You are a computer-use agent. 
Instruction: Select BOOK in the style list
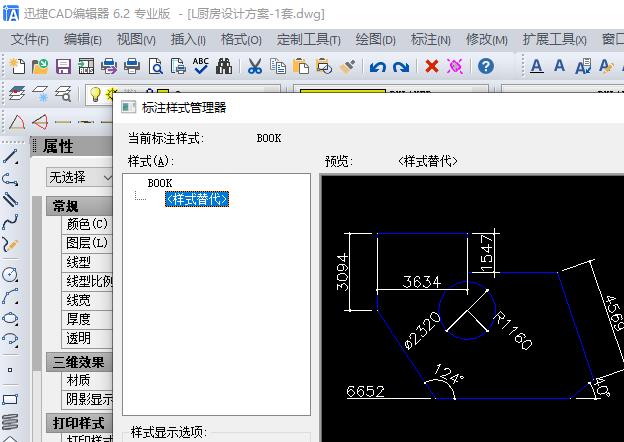tap(160, 183)
